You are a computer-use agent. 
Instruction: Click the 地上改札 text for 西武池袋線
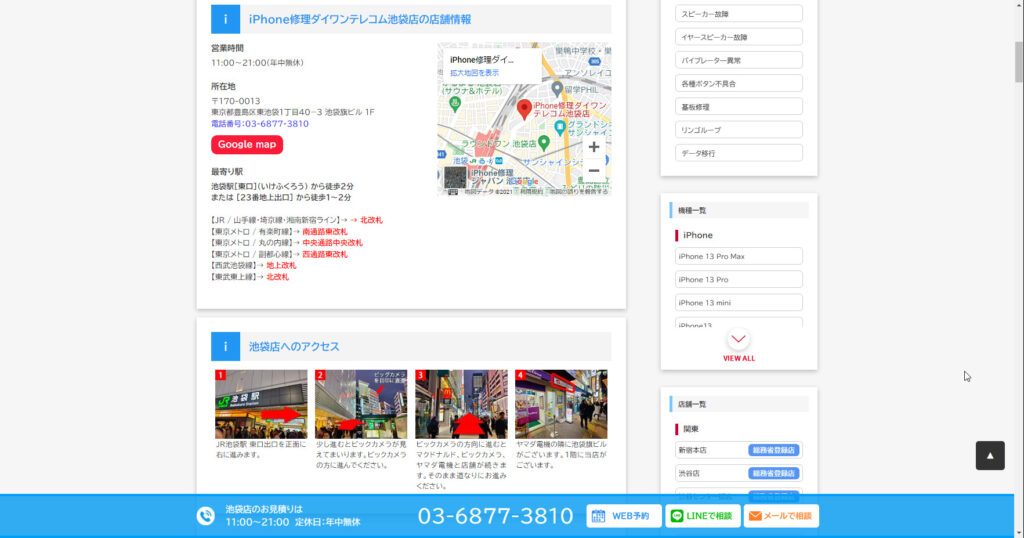281,266
